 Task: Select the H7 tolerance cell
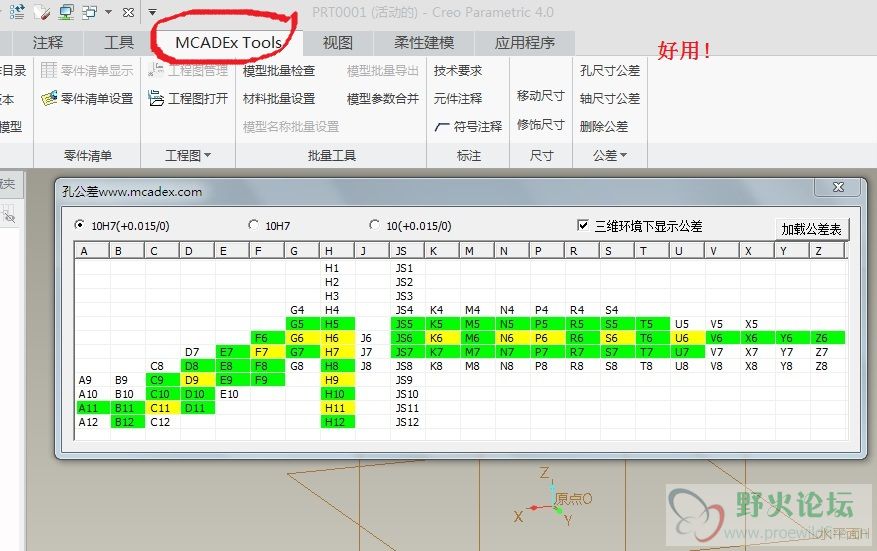[337, 352]
